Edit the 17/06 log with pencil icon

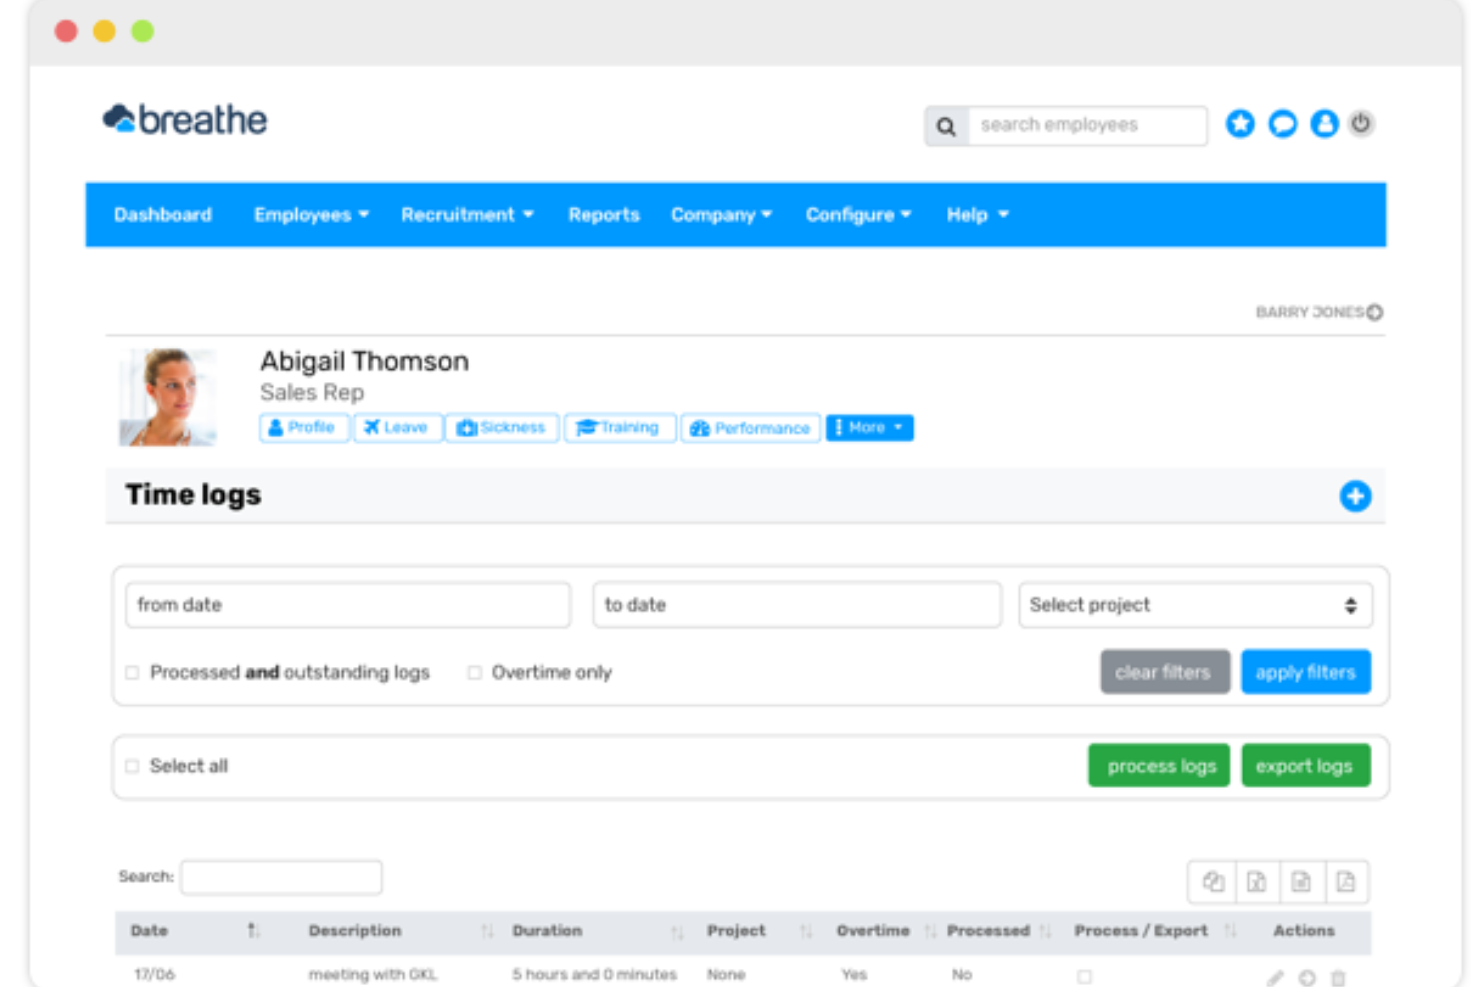pyautogui.click(x=1275, y=975)
